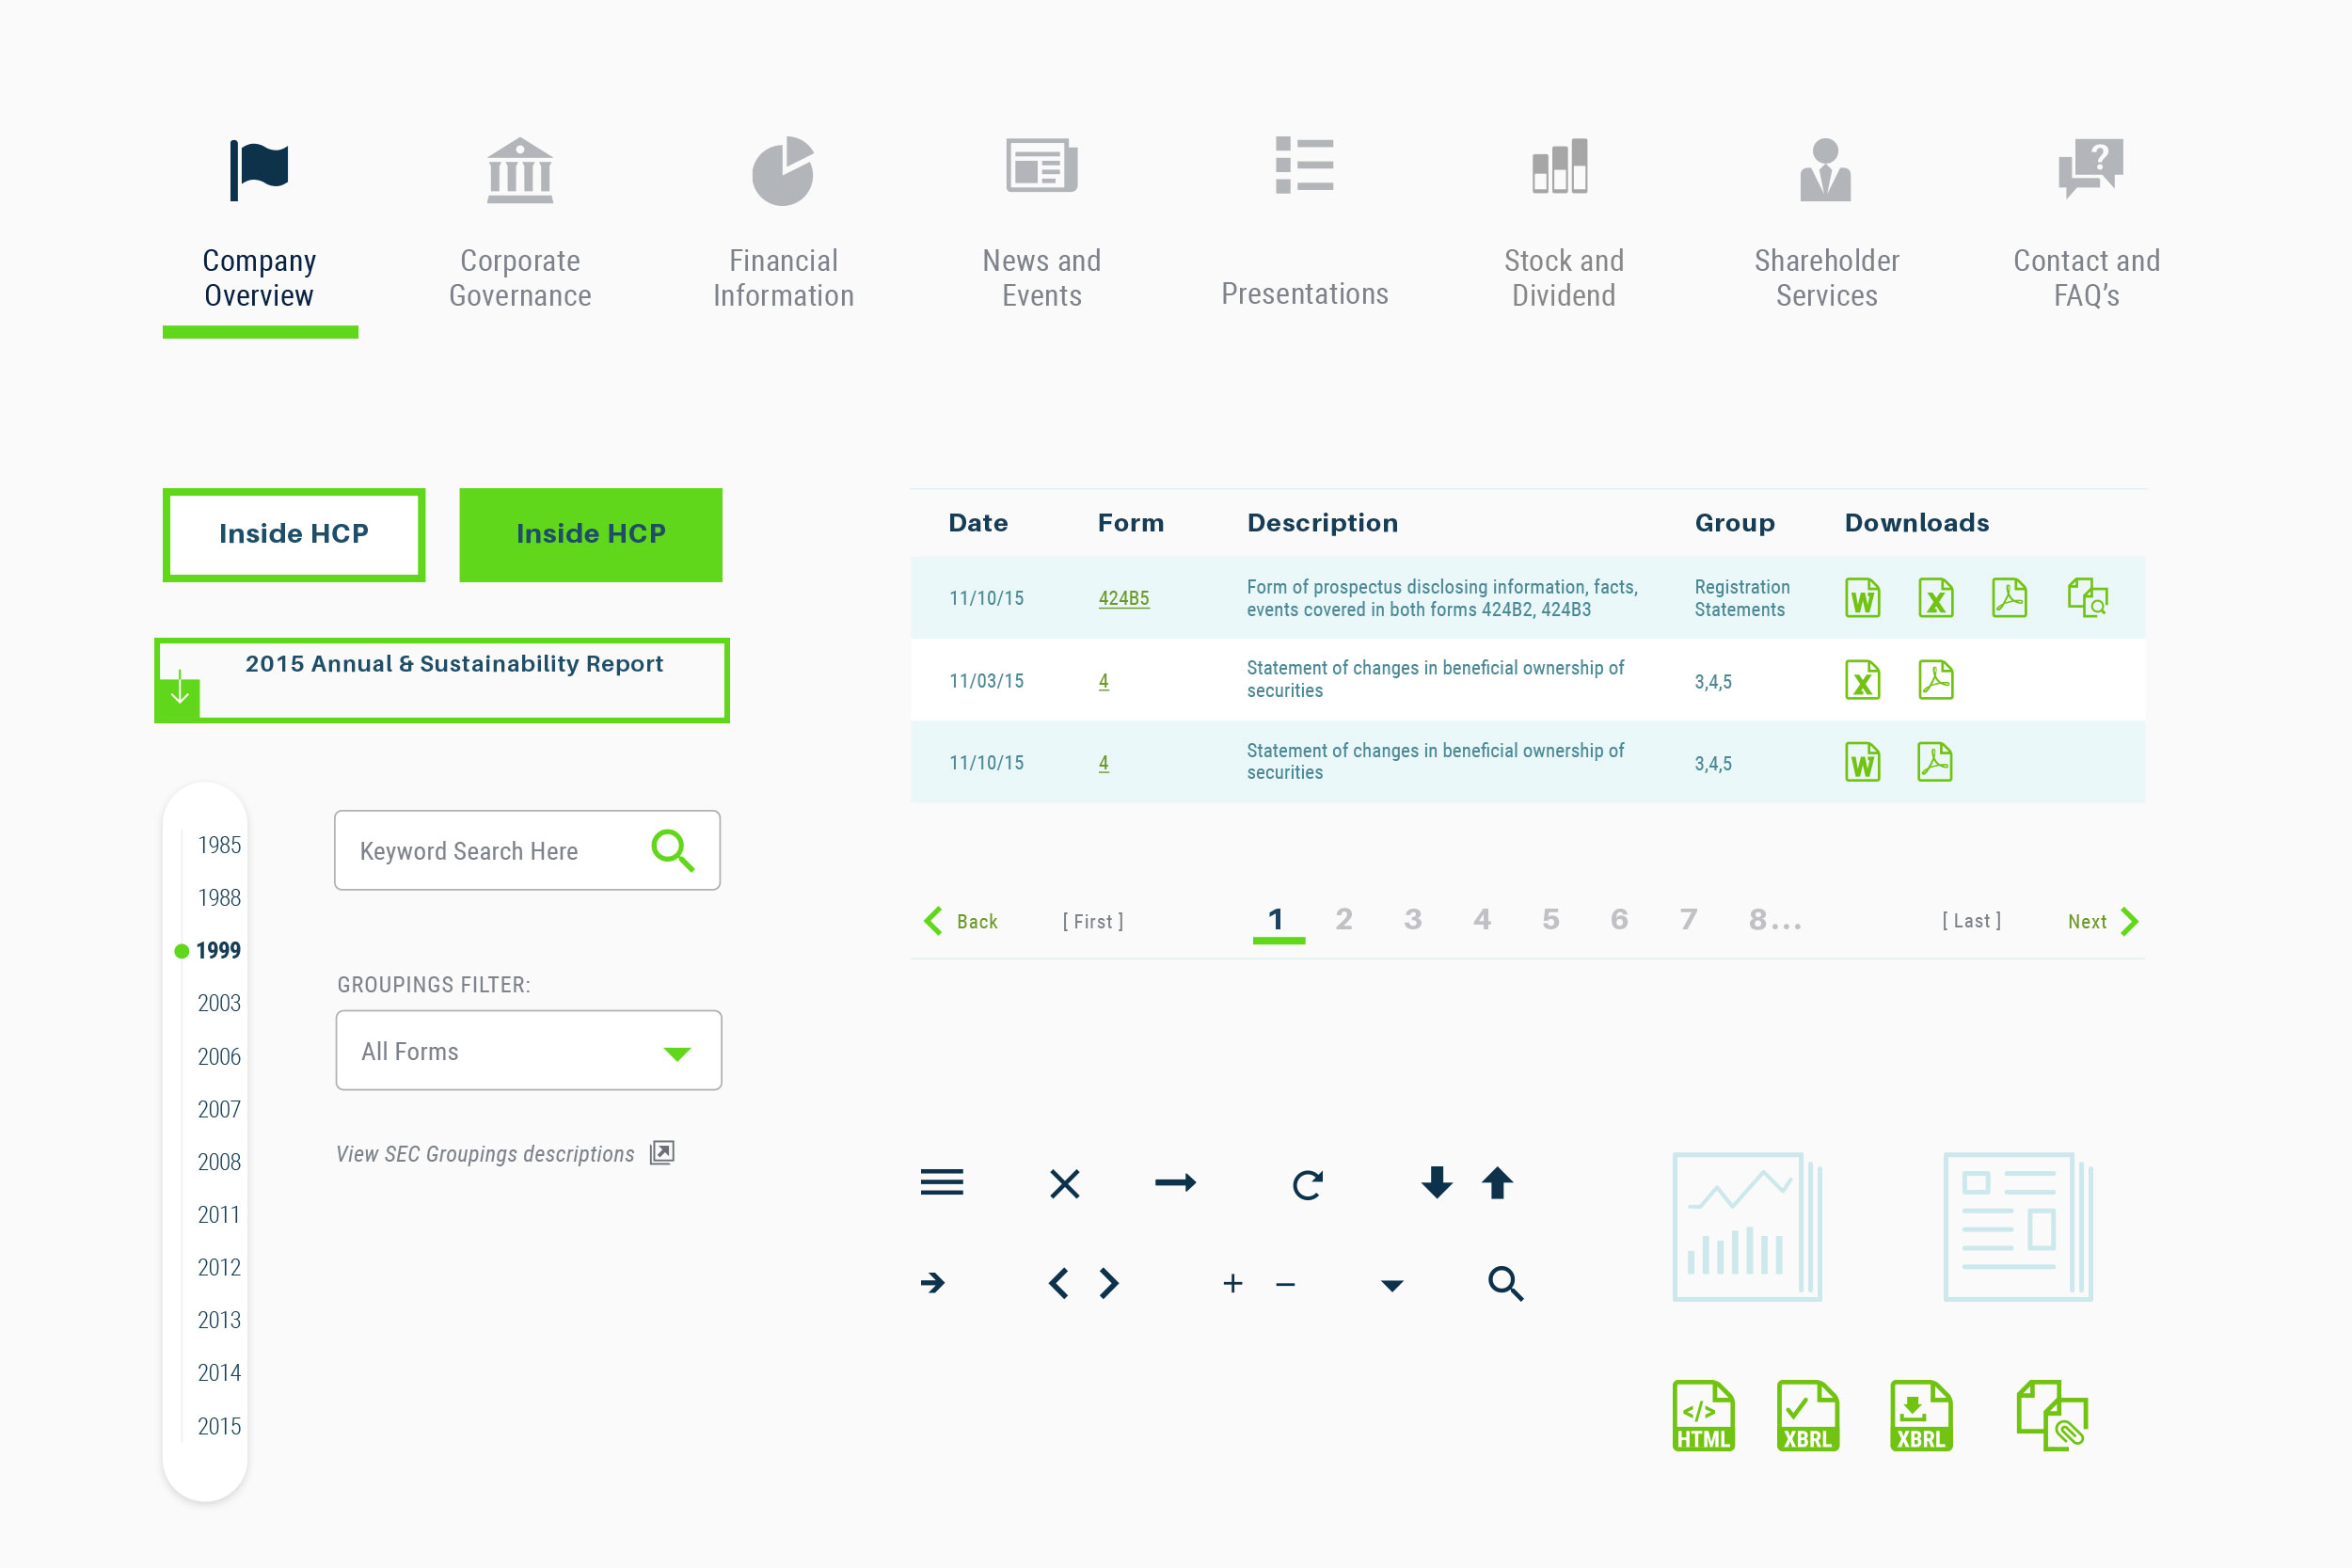Open document preview icon for 424B5 filing

coord(2088,598)
